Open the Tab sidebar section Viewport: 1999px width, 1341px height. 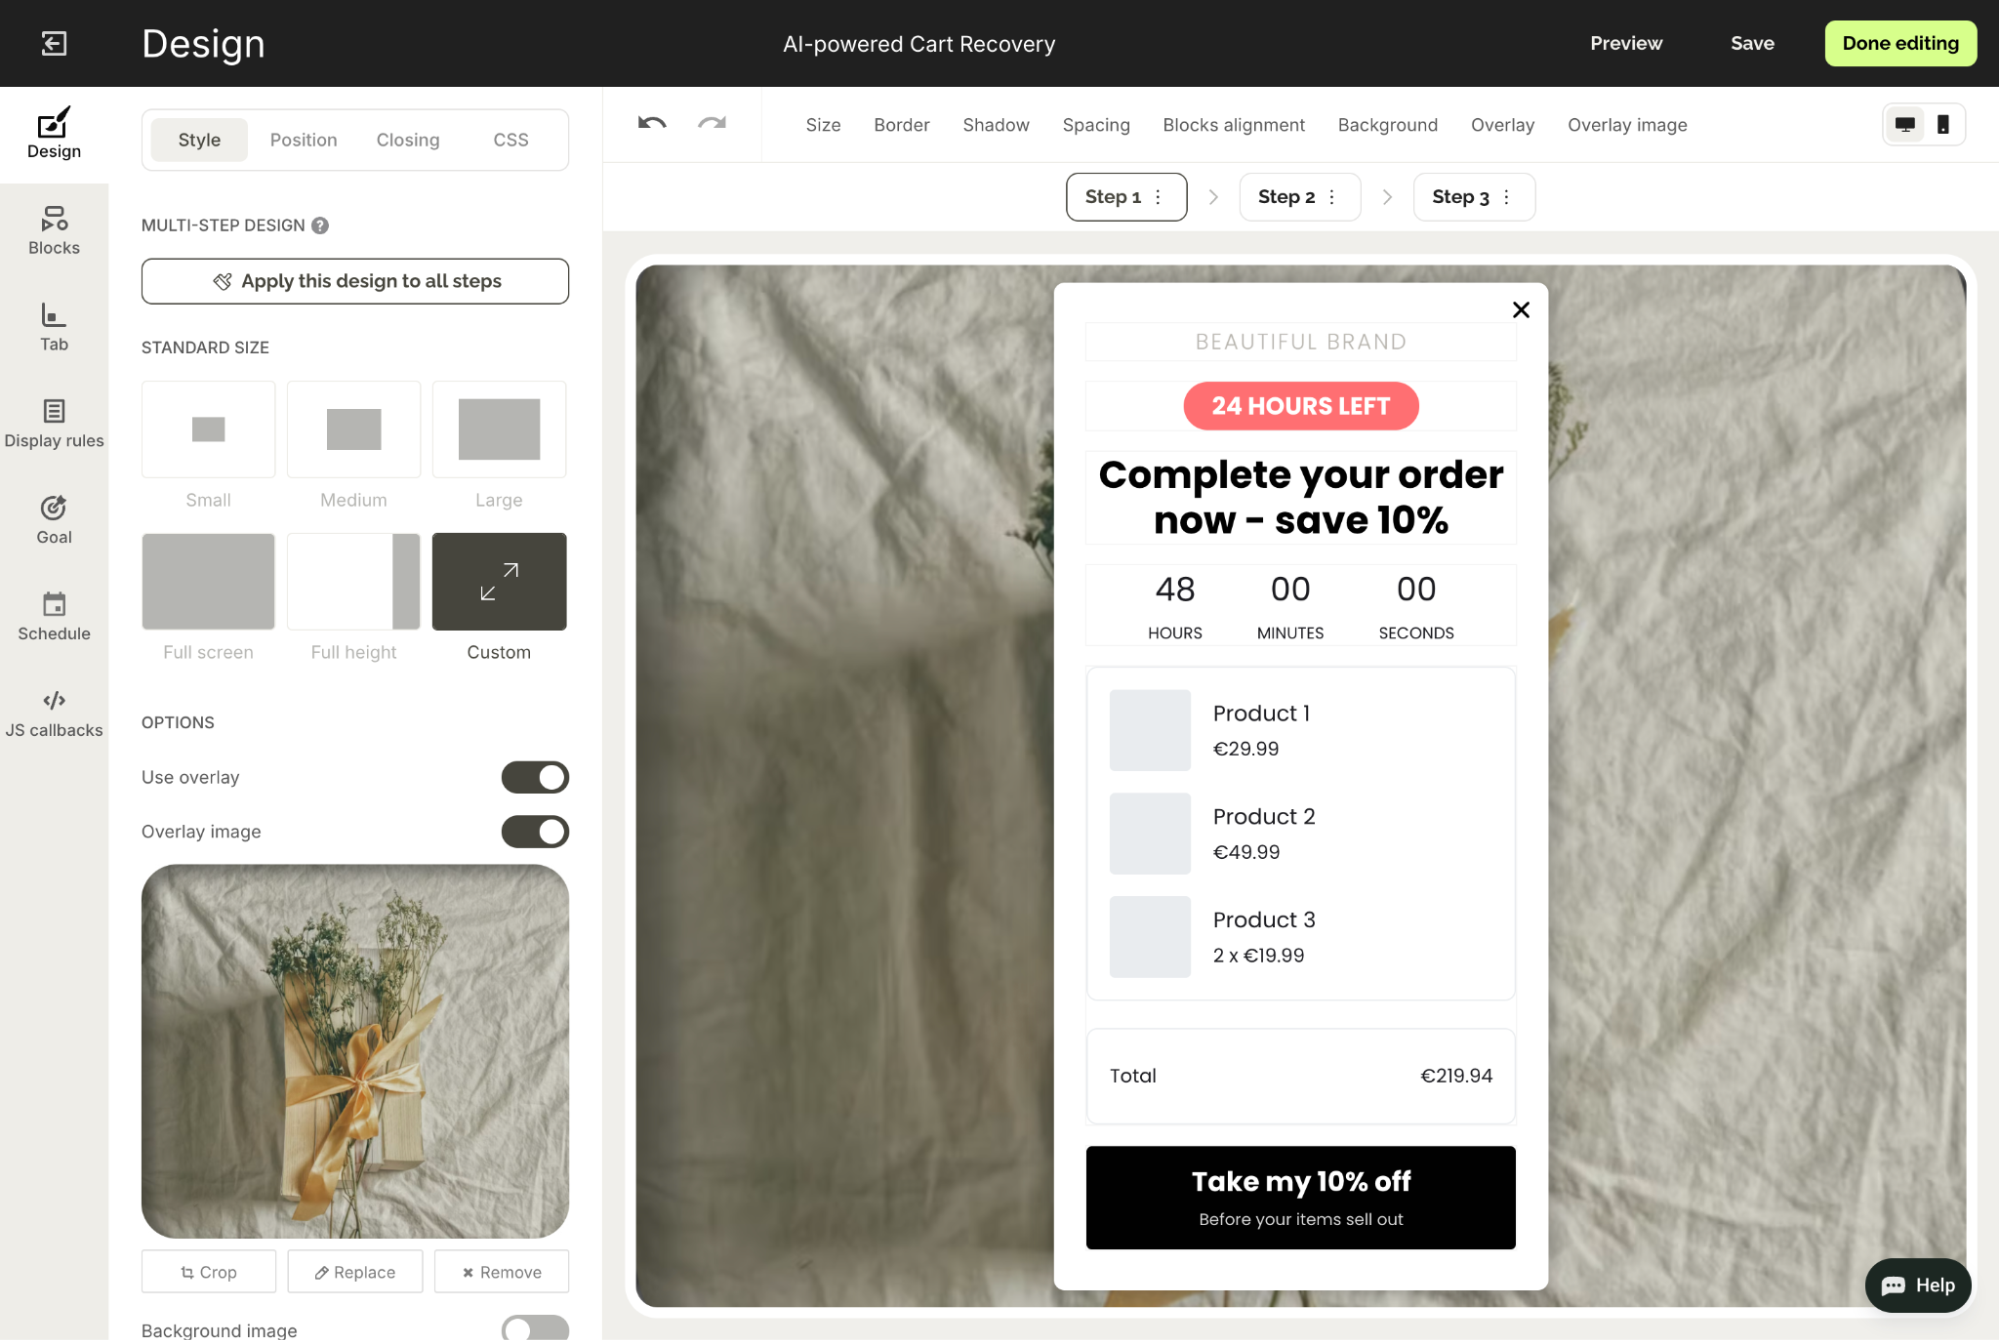[x=54, y=327]
